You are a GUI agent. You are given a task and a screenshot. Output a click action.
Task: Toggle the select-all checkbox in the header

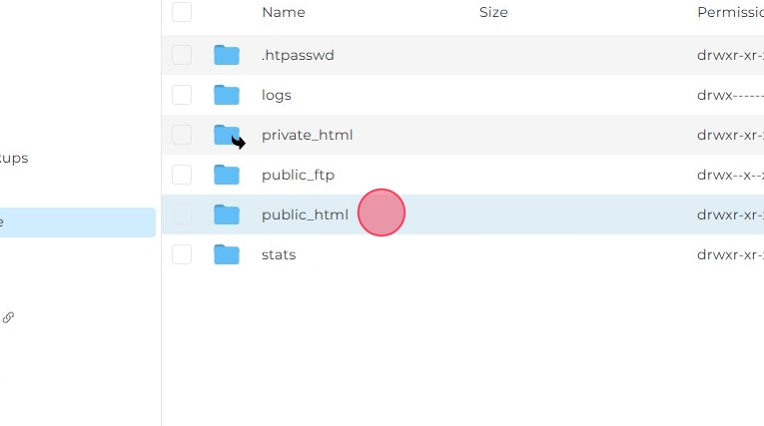[181, 12]
